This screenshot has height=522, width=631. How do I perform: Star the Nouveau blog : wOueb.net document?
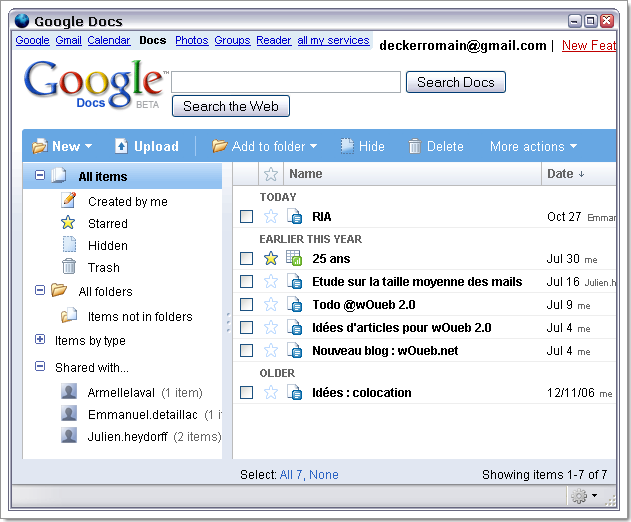coord(271,351)
